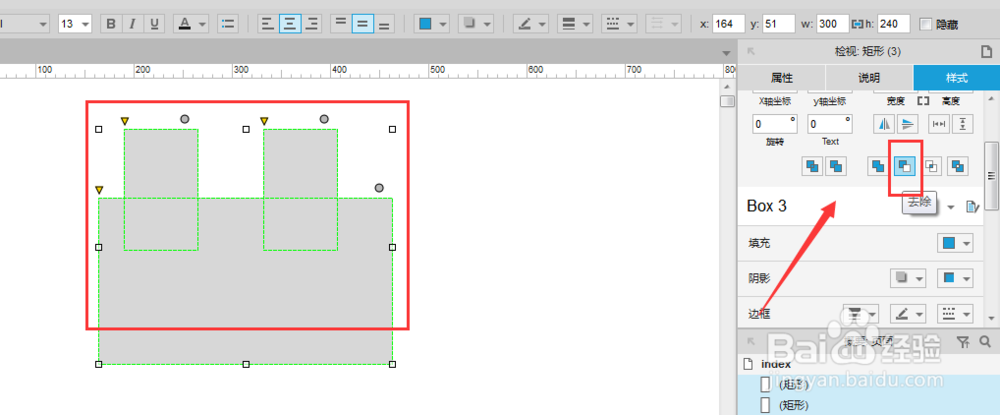Search in the outline panel
The image size is (1000, 415).
tap(985, 342)
